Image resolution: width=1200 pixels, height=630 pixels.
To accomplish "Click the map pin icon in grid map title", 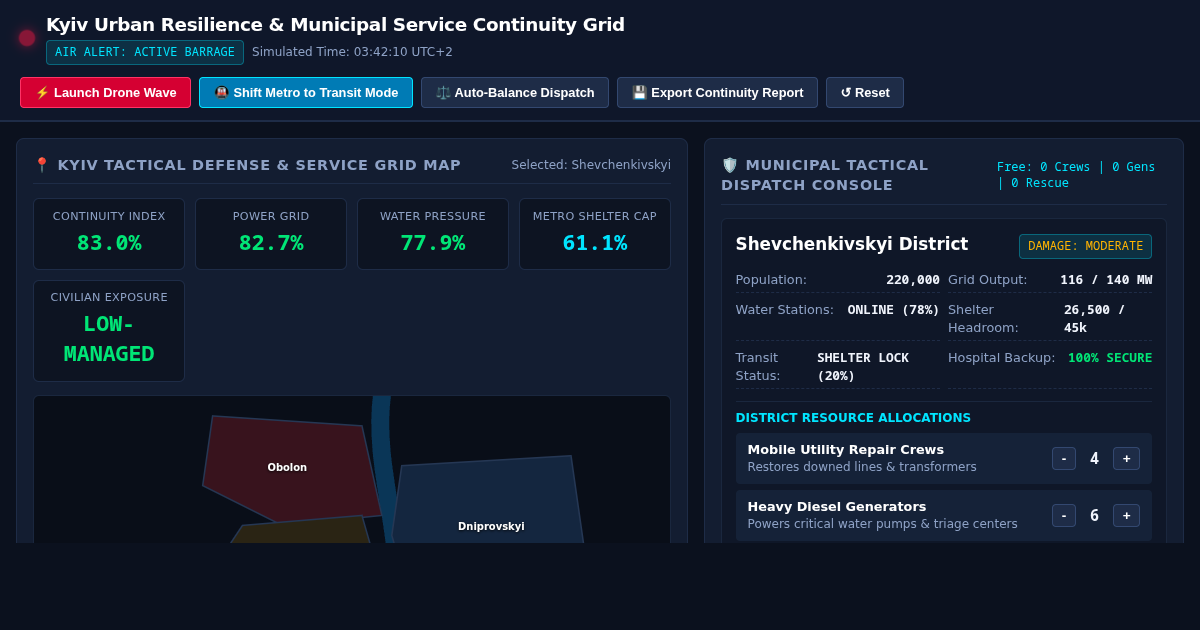I will pyautogui.click(x=41, y=165).
